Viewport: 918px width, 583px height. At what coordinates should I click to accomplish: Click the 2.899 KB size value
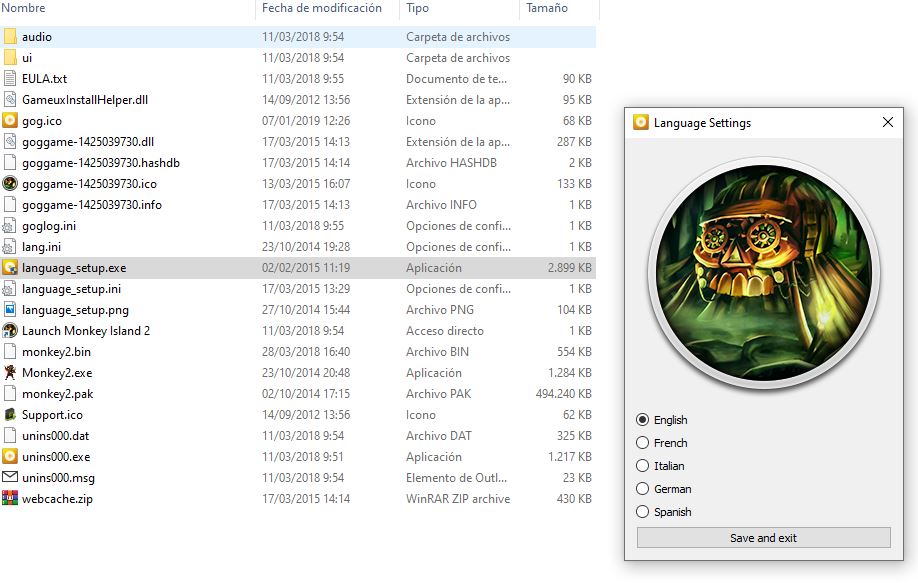pyautogui.click(x=570, y=268)
